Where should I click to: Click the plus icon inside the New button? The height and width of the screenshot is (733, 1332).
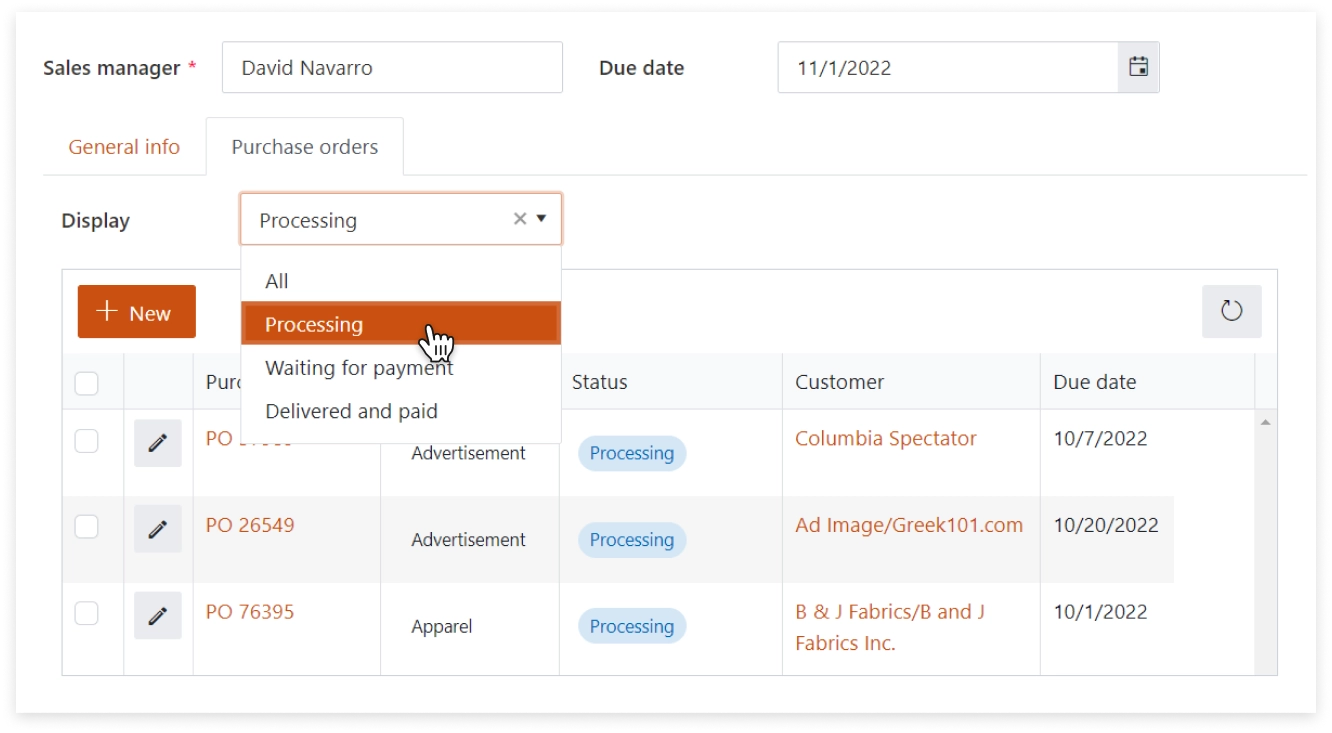(108, 312)
